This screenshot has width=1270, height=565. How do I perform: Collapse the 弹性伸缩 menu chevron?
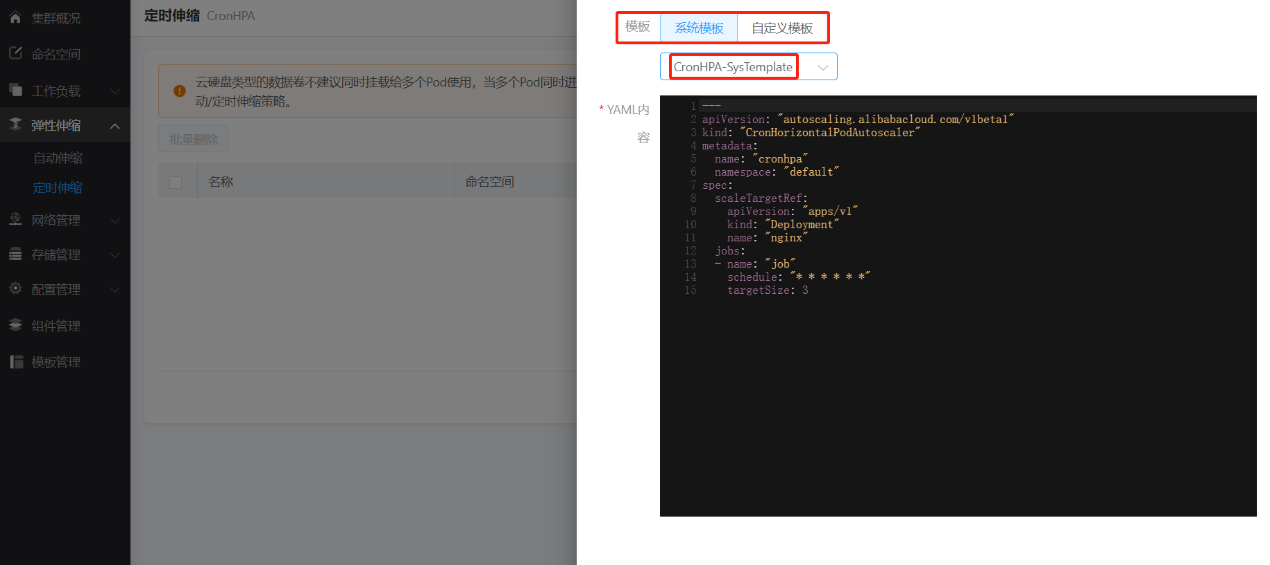(x=115, y=126)
